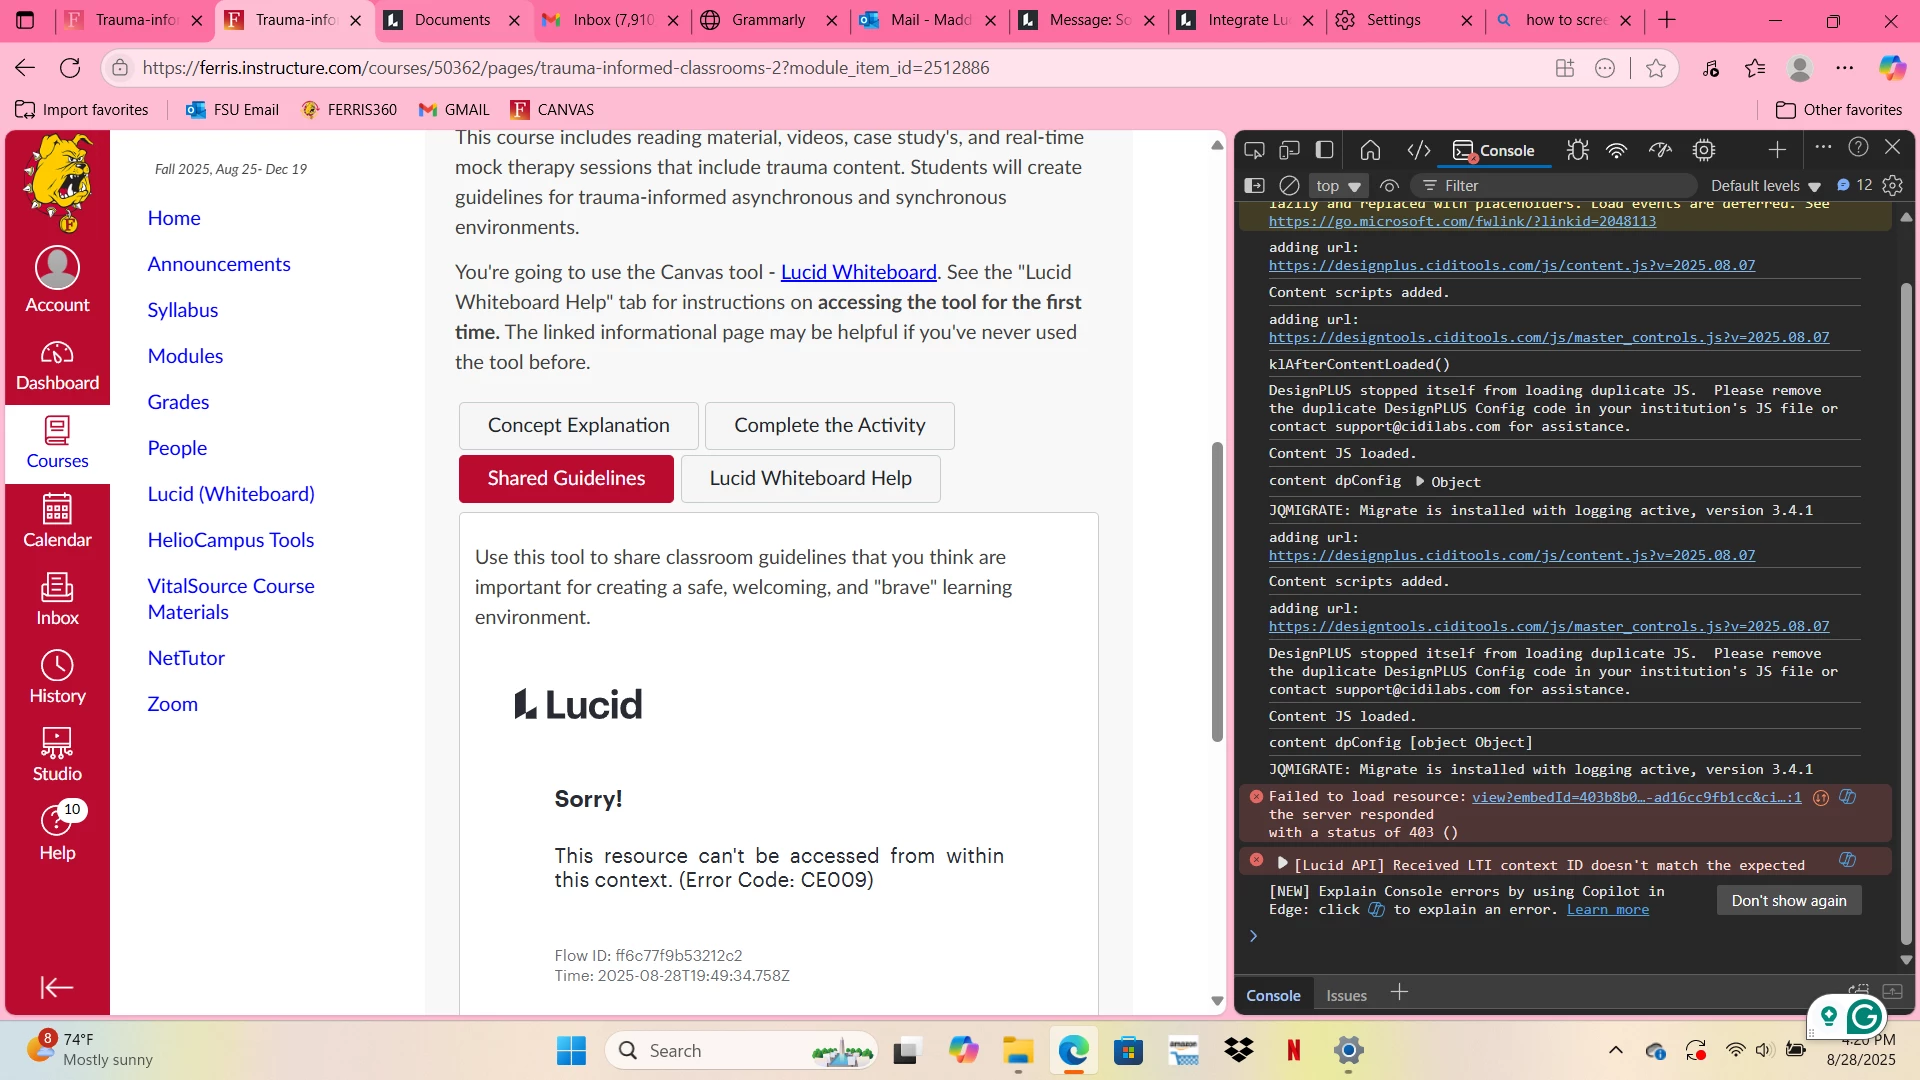Open Canvas History
This screenshot has width=1920, height=1080.
click(x=57, y=677)
